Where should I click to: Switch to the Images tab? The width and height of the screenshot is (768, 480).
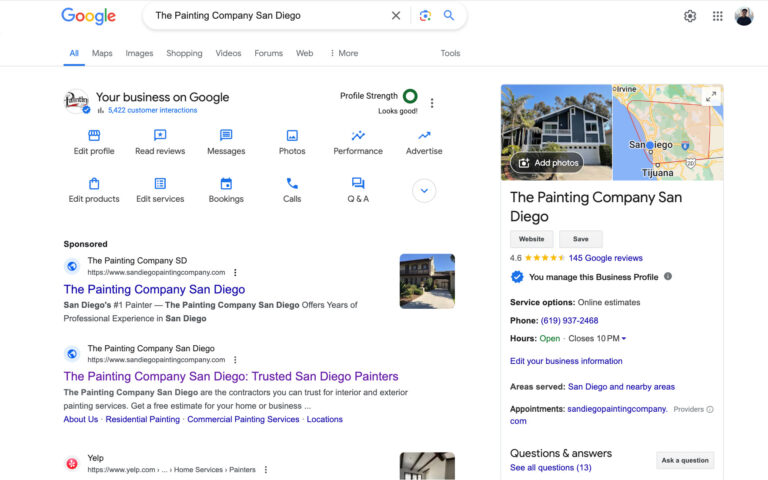click(139, 53)
